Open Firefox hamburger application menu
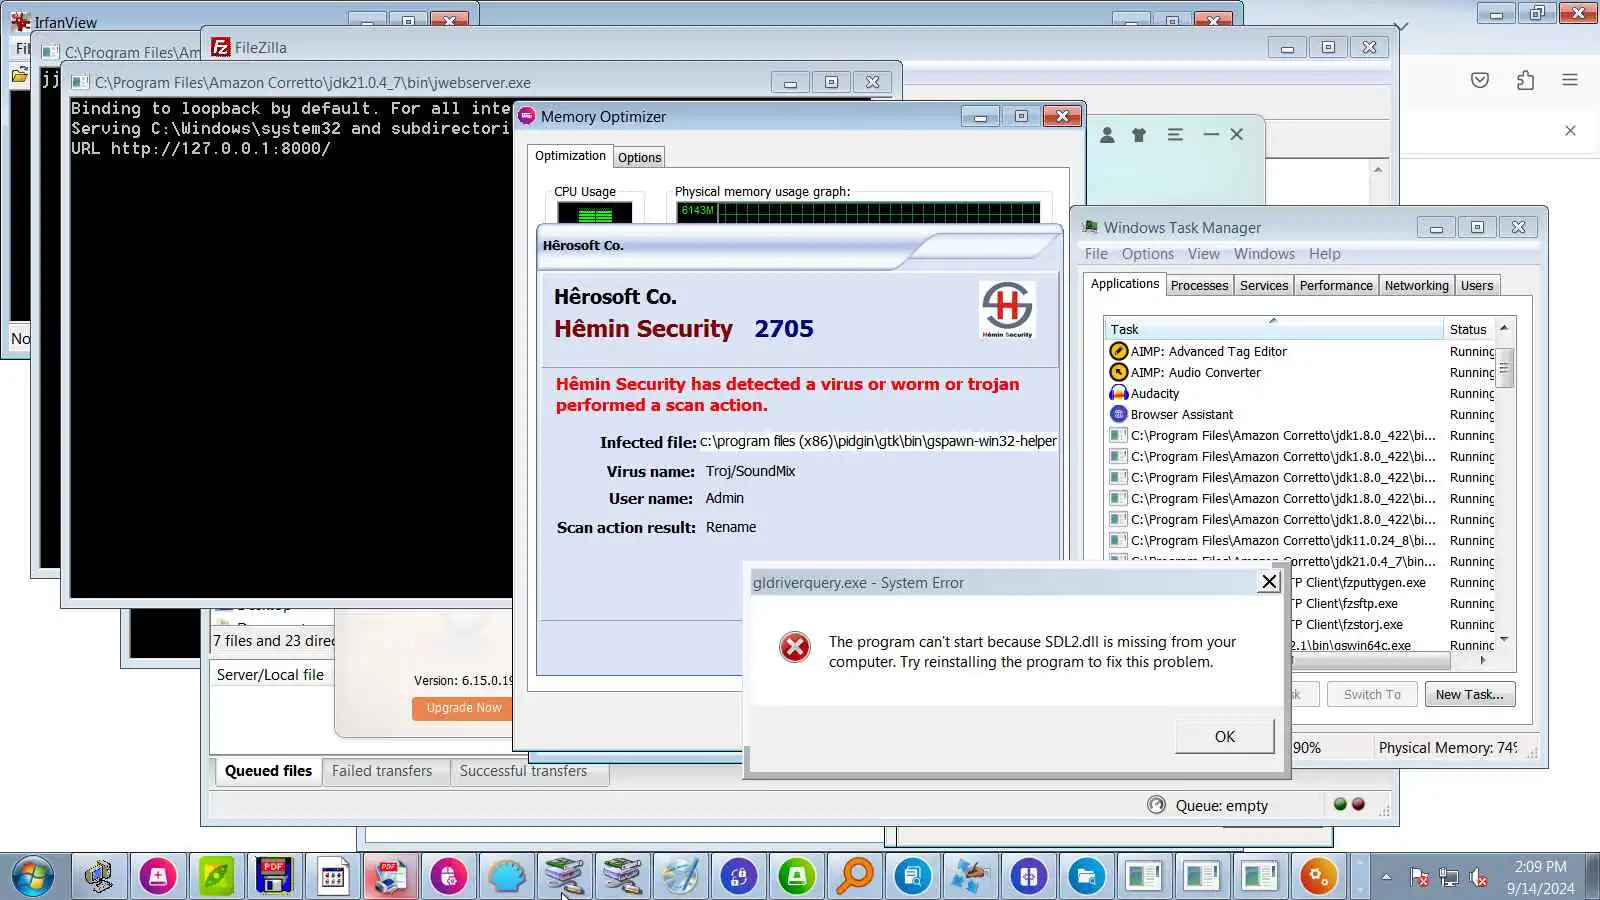Image resolution: width=1600 pixels, height=900 pixels. tap(1570, 80)
